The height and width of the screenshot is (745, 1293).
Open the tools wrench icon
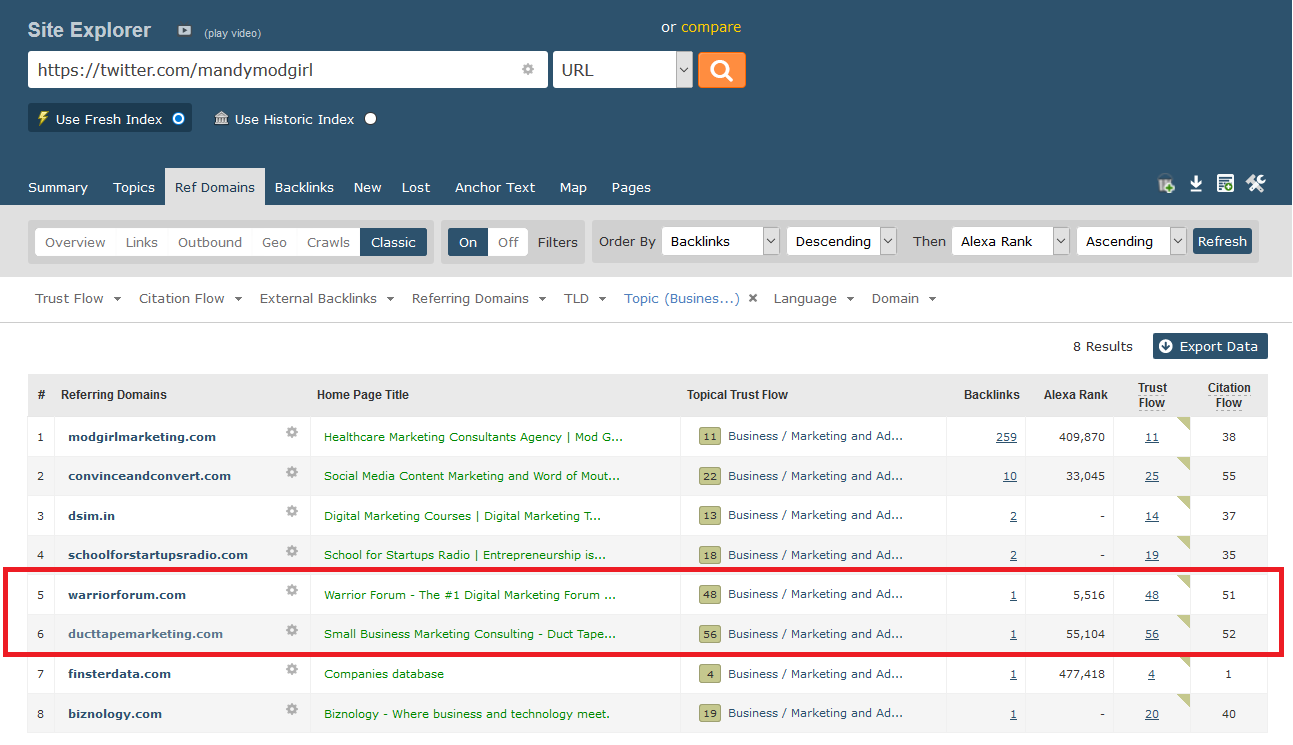[1256, 184]
